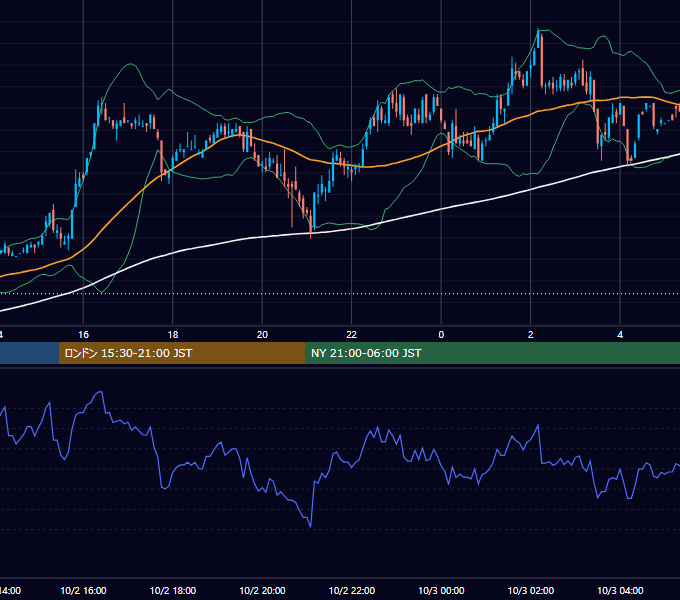Click the 10/3 00:00 date label
Image resolution: width=680 pixels, height=600 pixels.
pyautogui.click(x=441, y=590)
